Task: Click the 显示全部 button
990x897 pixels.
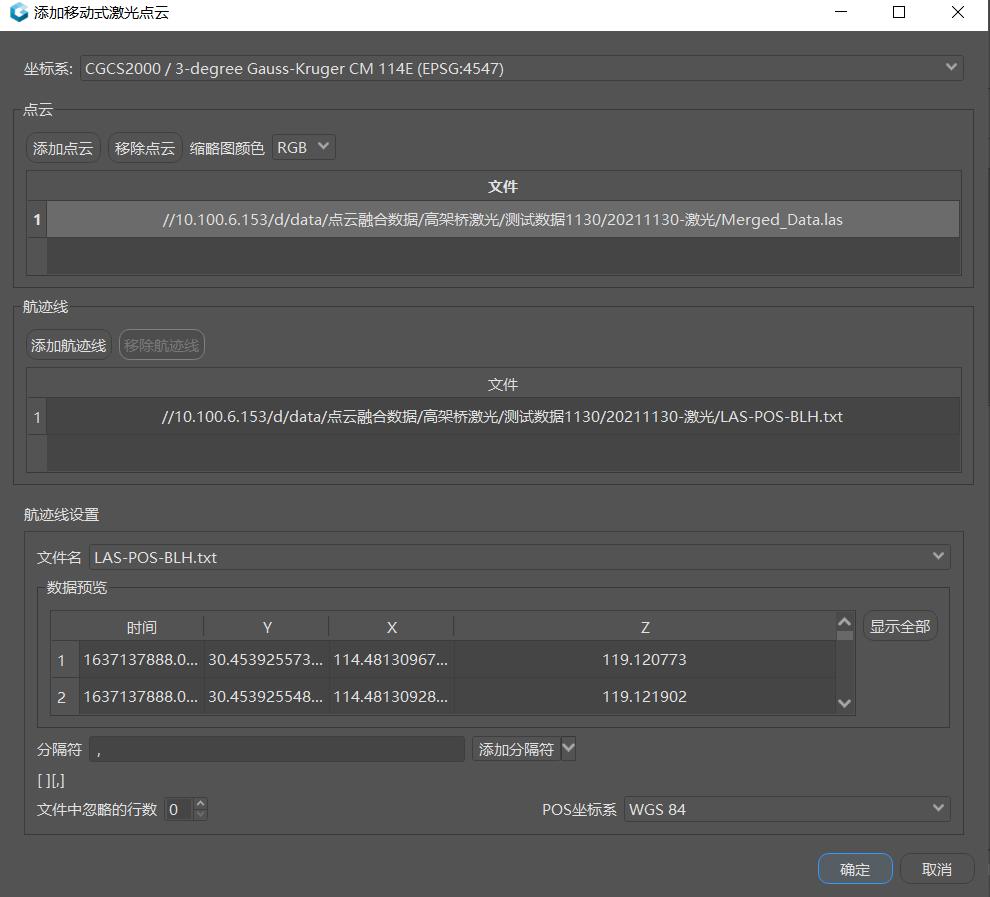Action: [x=900, y=627]
